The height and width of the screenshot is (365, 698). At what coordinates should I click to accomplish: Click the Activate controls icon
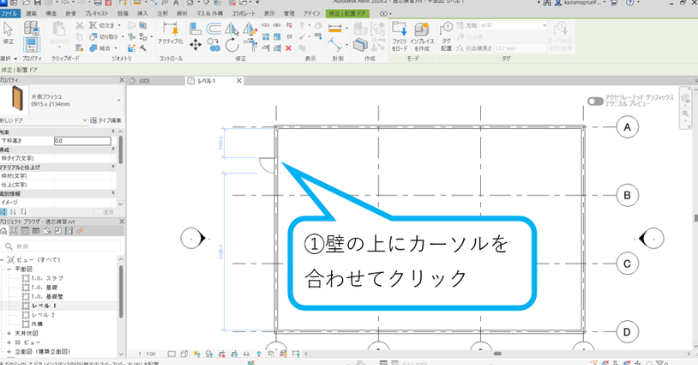click(170, 29)
